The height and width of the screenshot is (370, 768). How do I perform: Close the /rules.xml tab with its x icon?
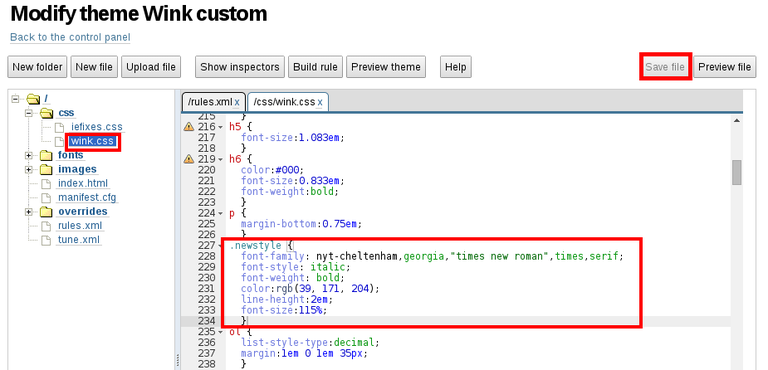click(x=237, y=102)
